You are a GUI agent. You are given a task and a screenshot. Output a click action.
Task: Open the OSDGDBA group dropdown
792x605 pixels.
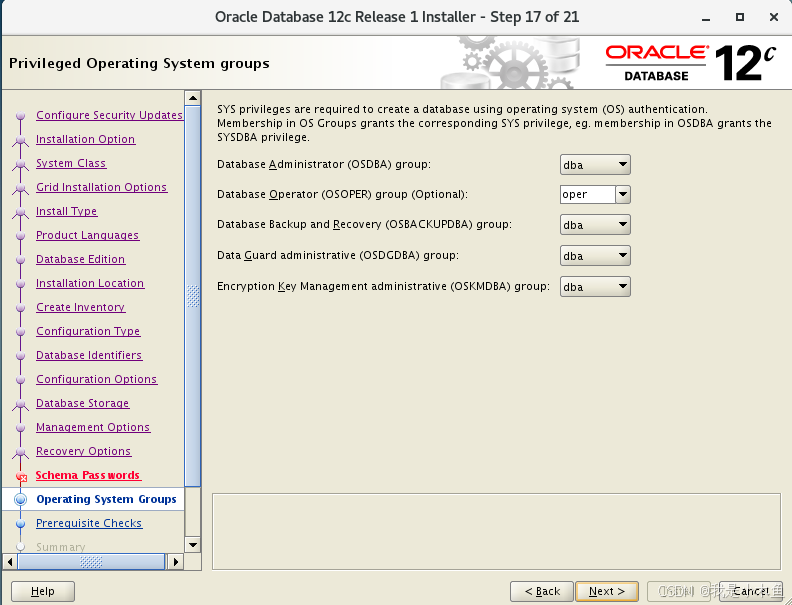pos(595,256)
